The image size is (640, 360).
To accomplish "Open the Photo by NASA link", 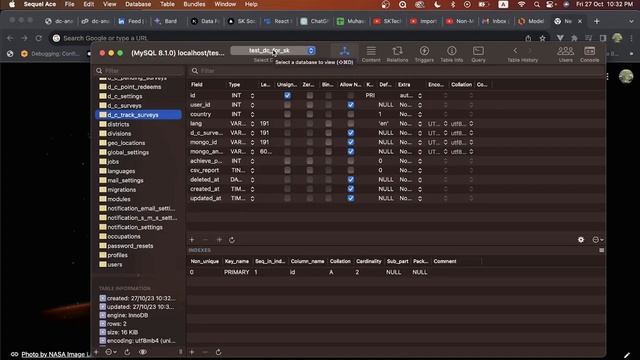I will (x=55, y=354).
